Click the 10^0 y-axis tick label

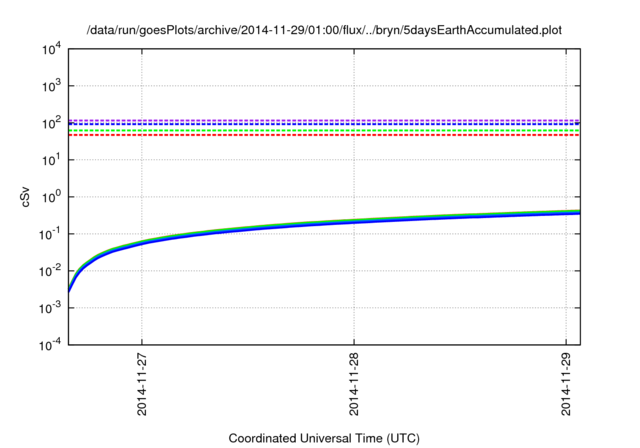[x=51, y=197]
